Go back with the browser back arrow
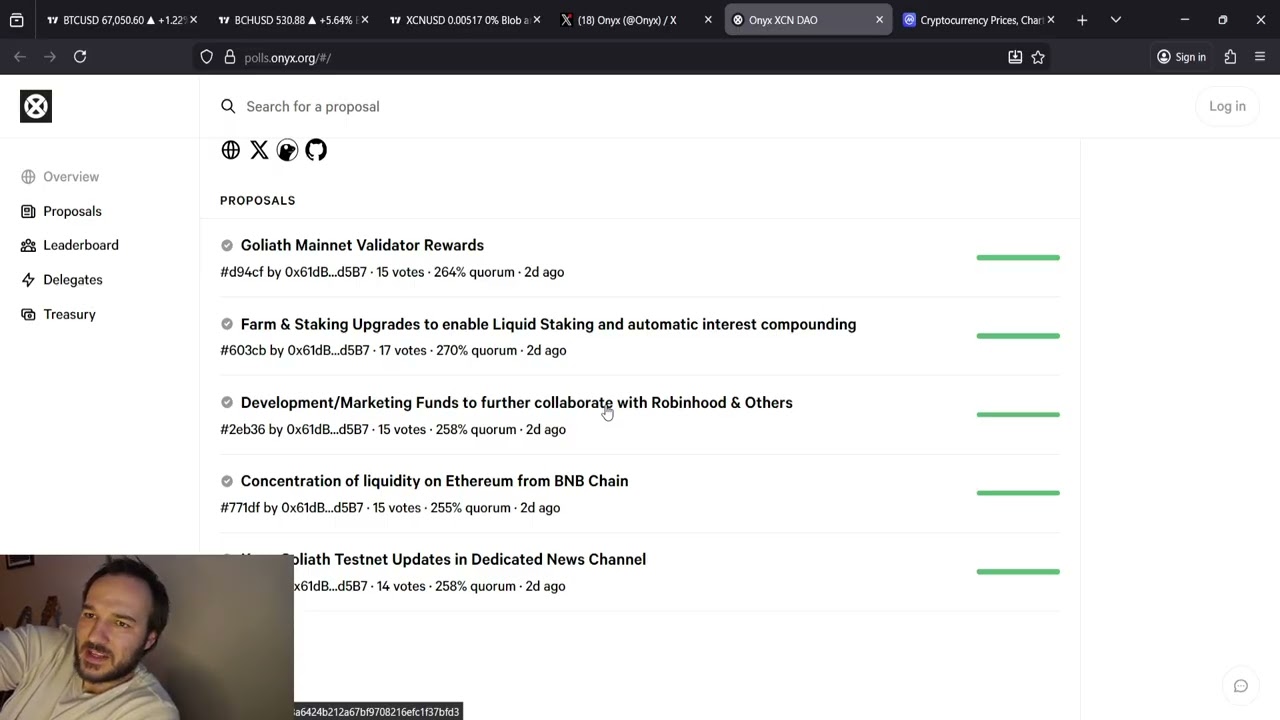Screen dimensions: 1280x720 click(20, 57)
